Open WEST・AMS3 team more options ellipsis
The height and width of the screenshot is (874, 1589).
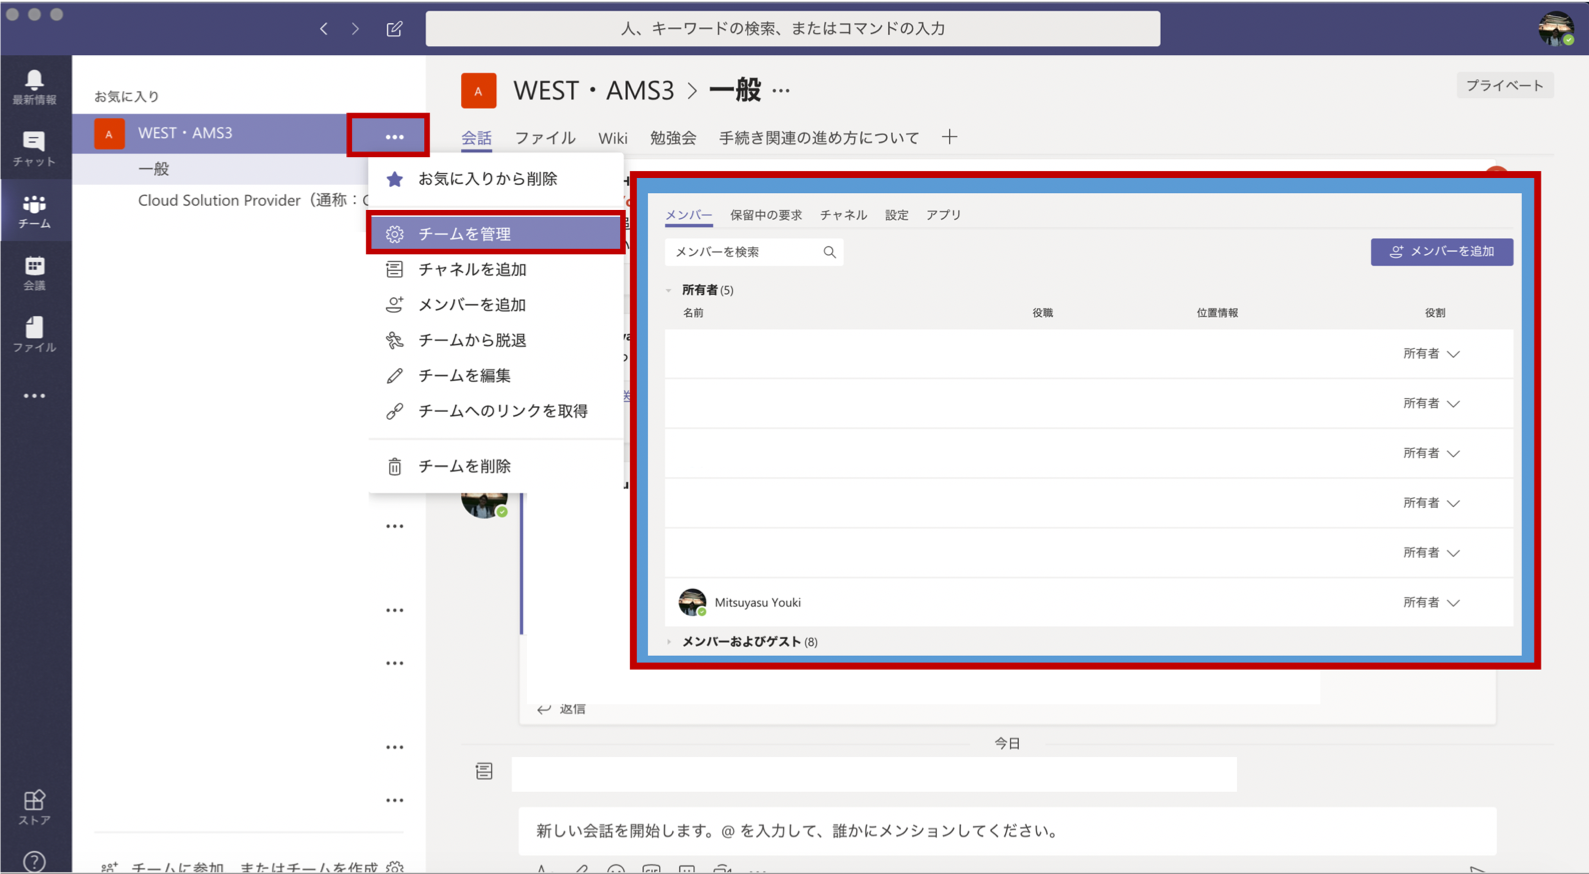click(395, 136)
